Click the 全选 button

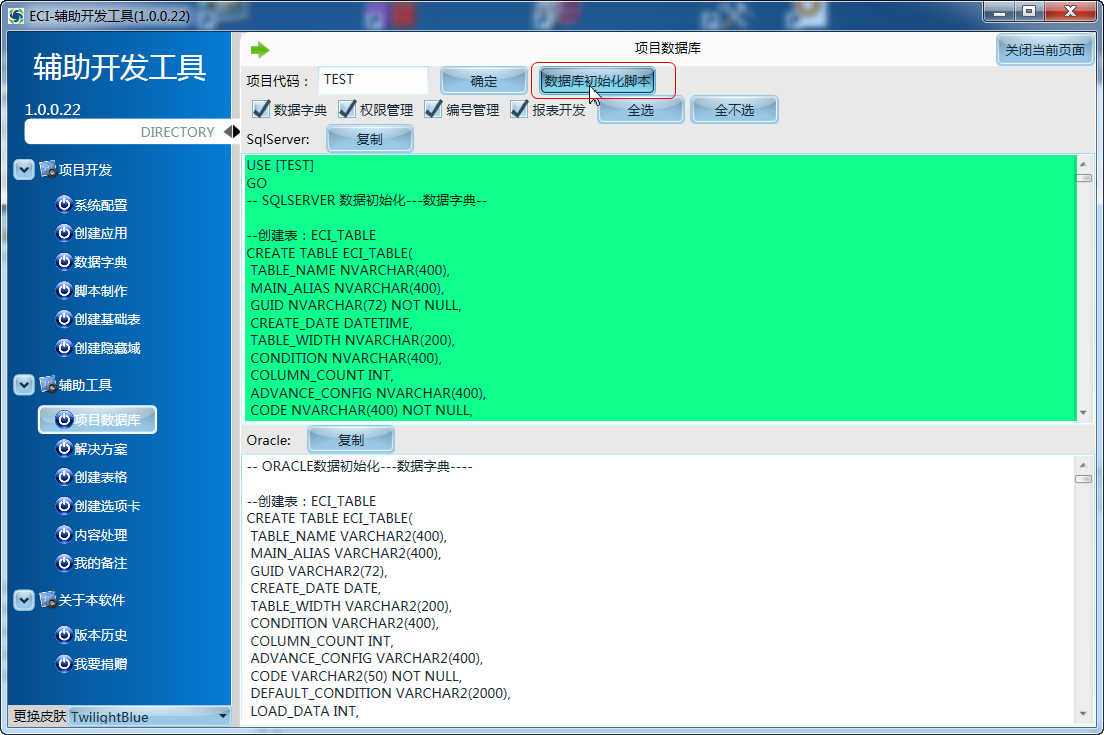(641, 111)
